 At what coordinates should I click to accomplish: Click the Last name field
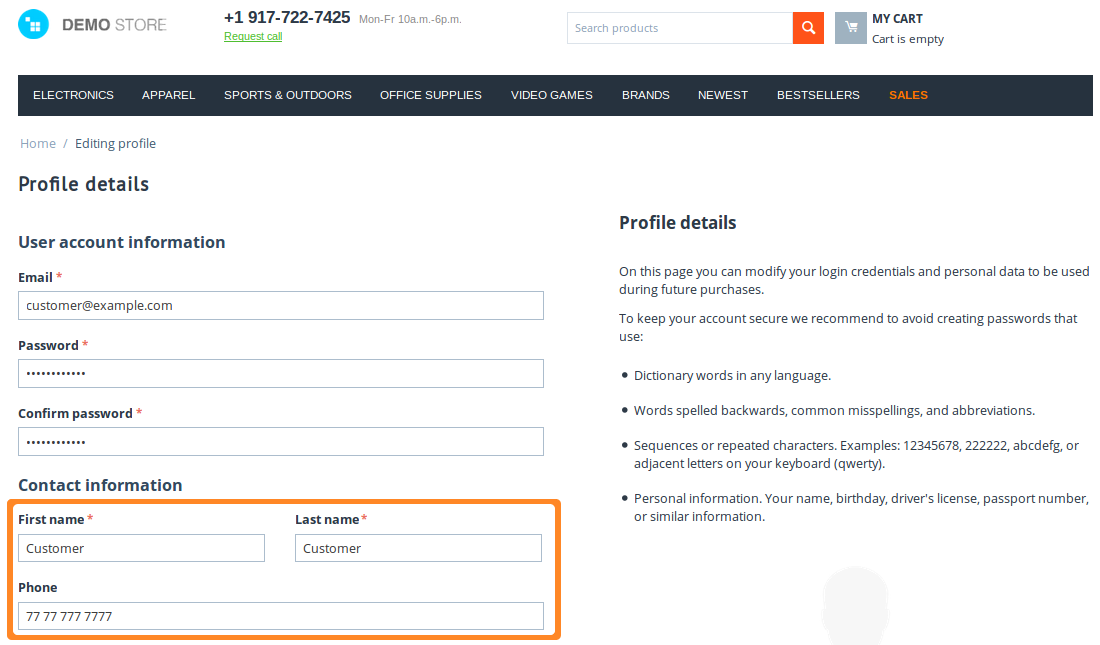click(418, 548)
